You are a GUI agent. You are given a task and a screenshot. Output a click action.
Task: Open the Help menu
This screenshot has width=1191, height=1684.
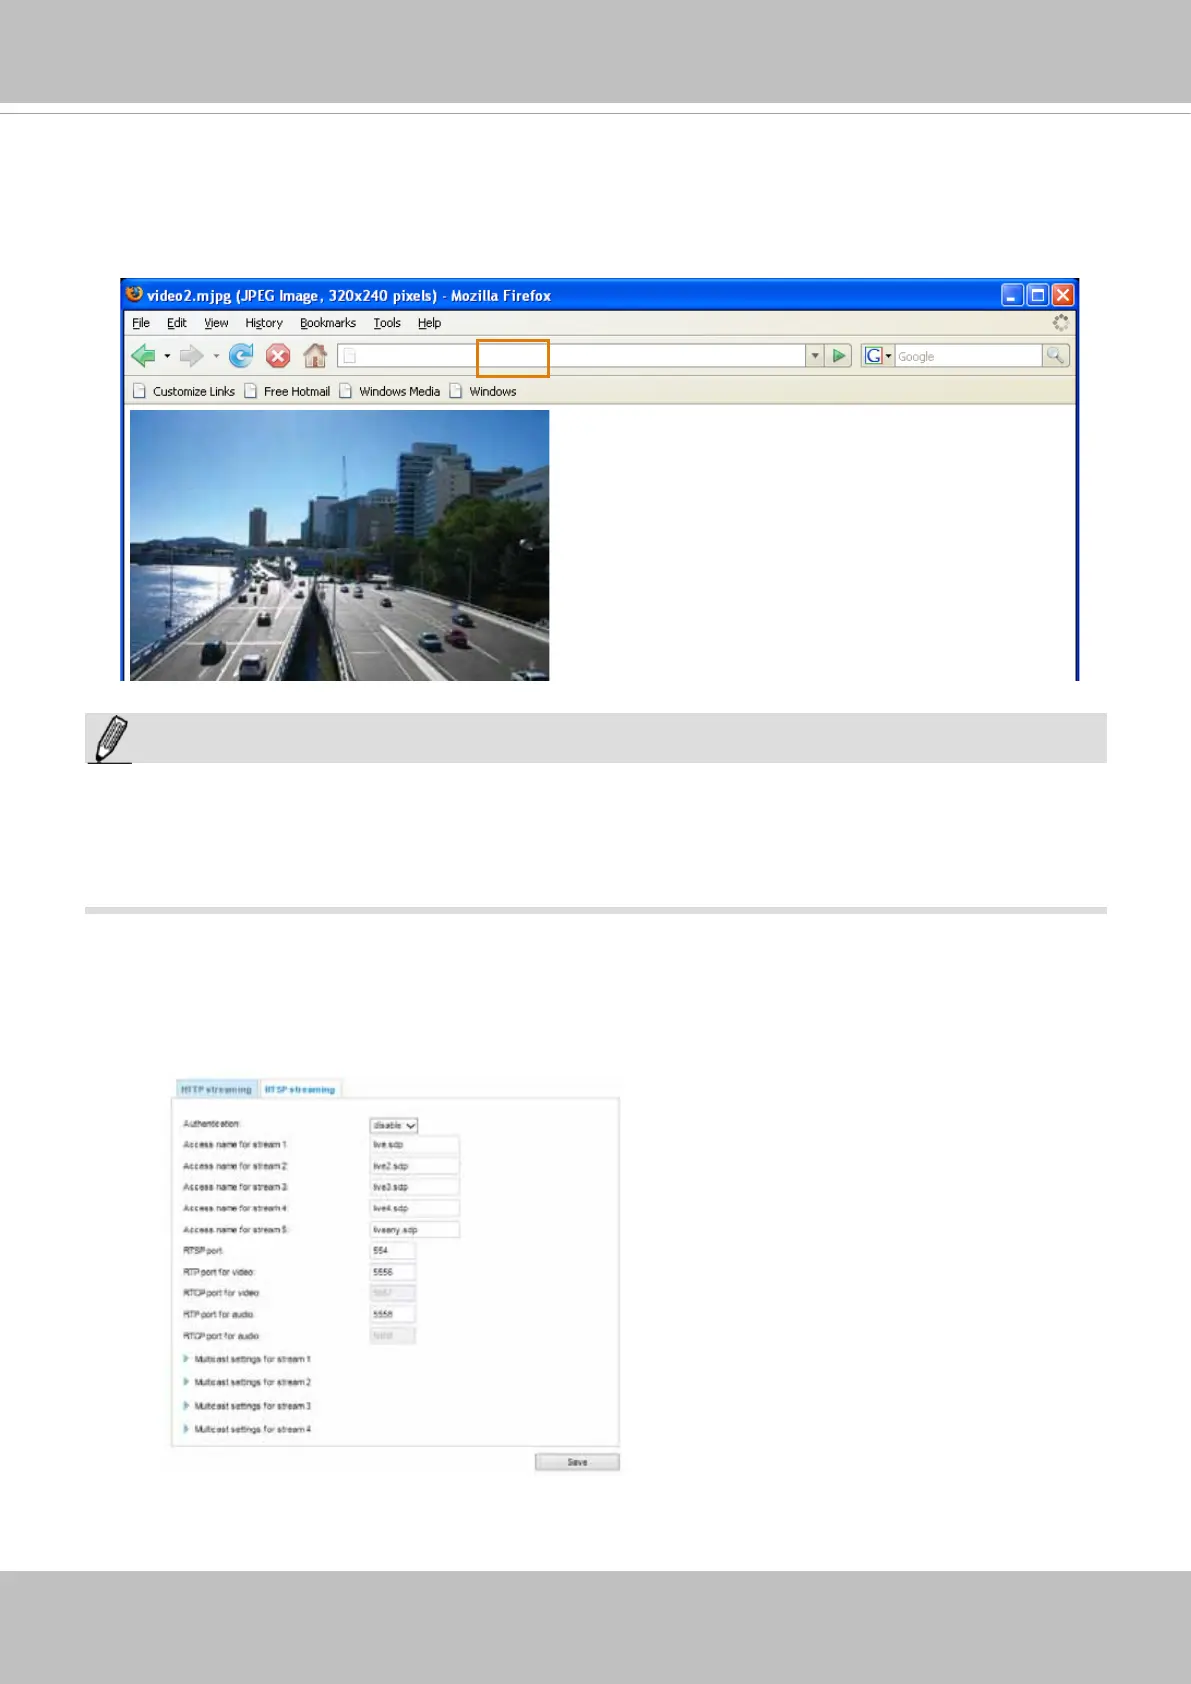click(x=429, y=323)
